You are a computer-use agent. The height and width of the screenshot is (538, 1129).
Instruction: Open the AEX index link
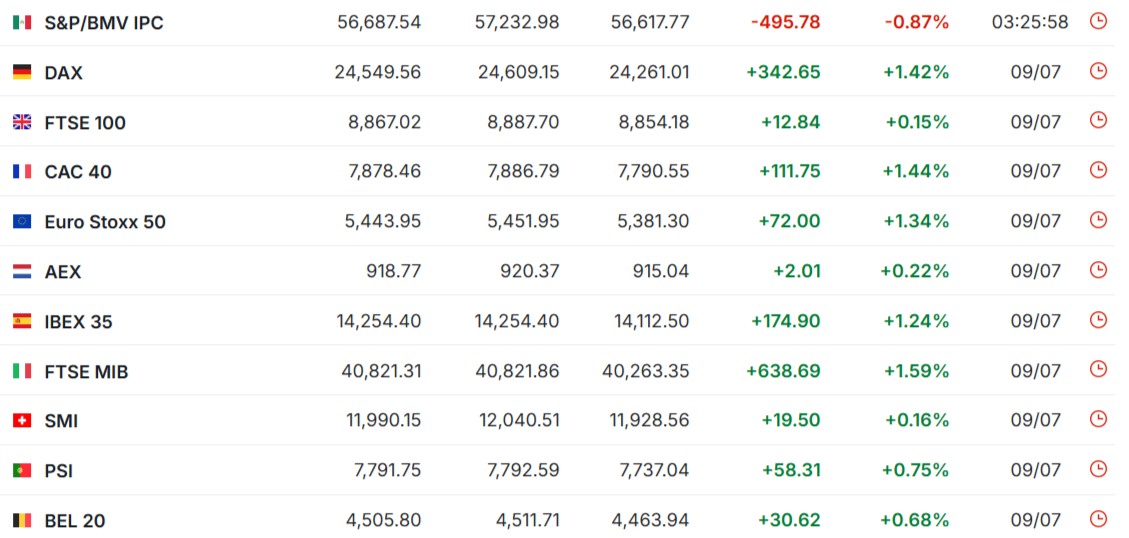click(x=63, y=272)
